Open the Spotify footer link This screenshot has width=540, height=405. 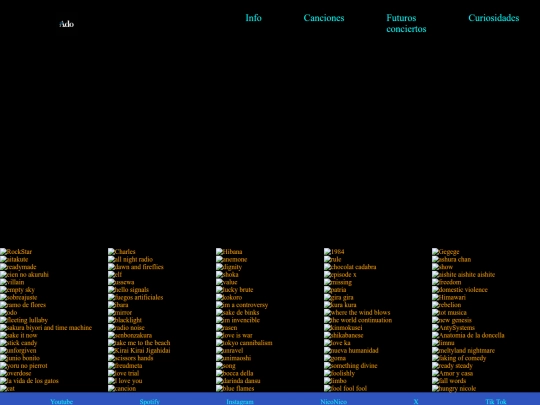coord(149,402)
